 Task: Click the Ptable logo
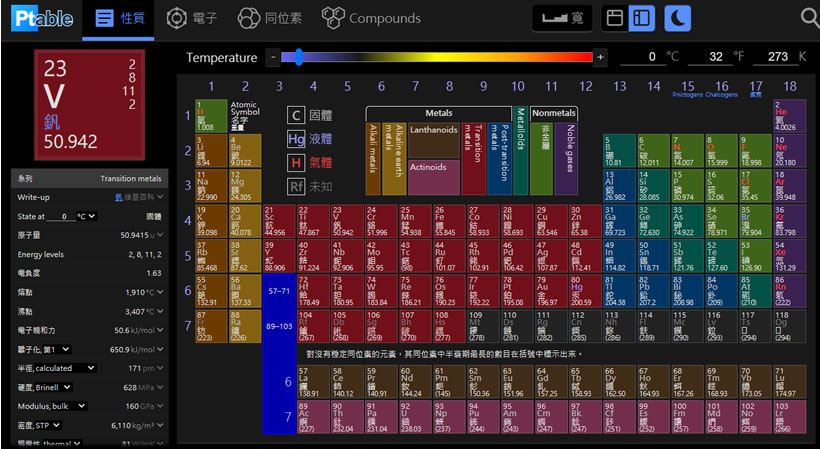(41, 18)
